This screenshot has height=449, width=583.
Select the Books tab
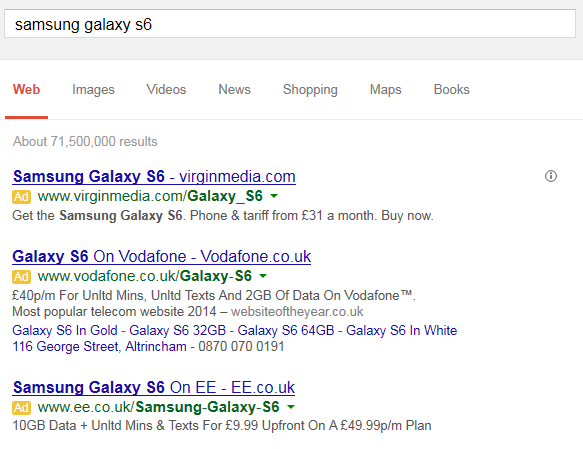[x=452, y=90]
